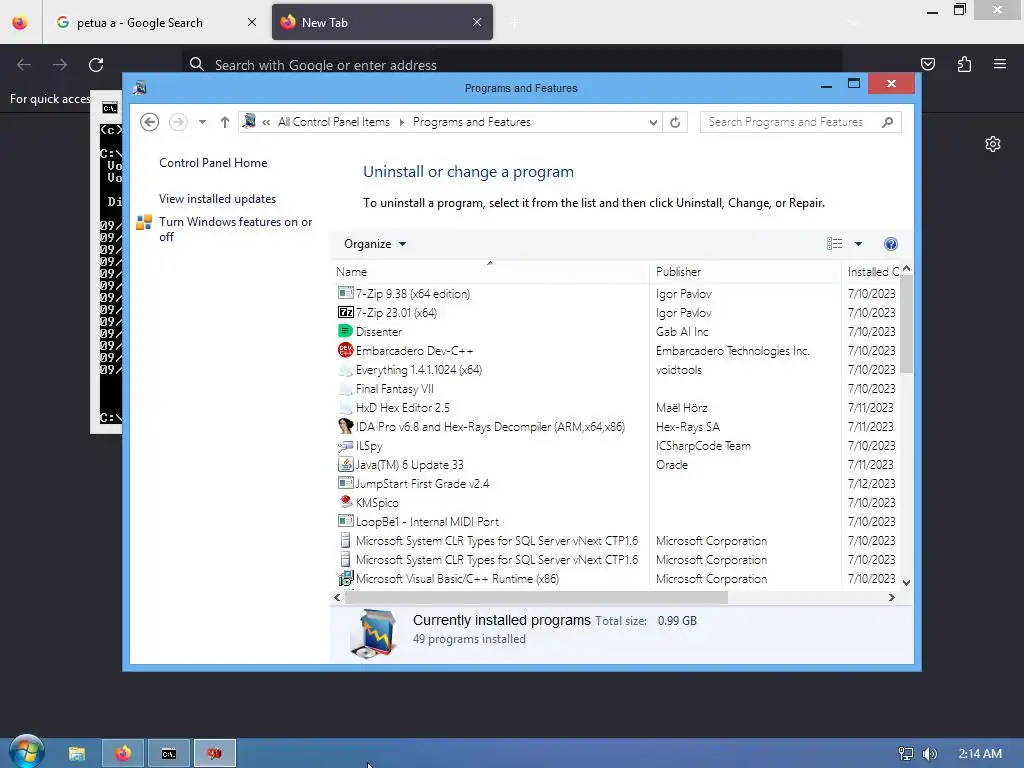Image resolution: width=1024 pixels, height=768 pixels.
Task: Click the 7-Zip 23.01 program icon
Action: (x=345, y=312)
